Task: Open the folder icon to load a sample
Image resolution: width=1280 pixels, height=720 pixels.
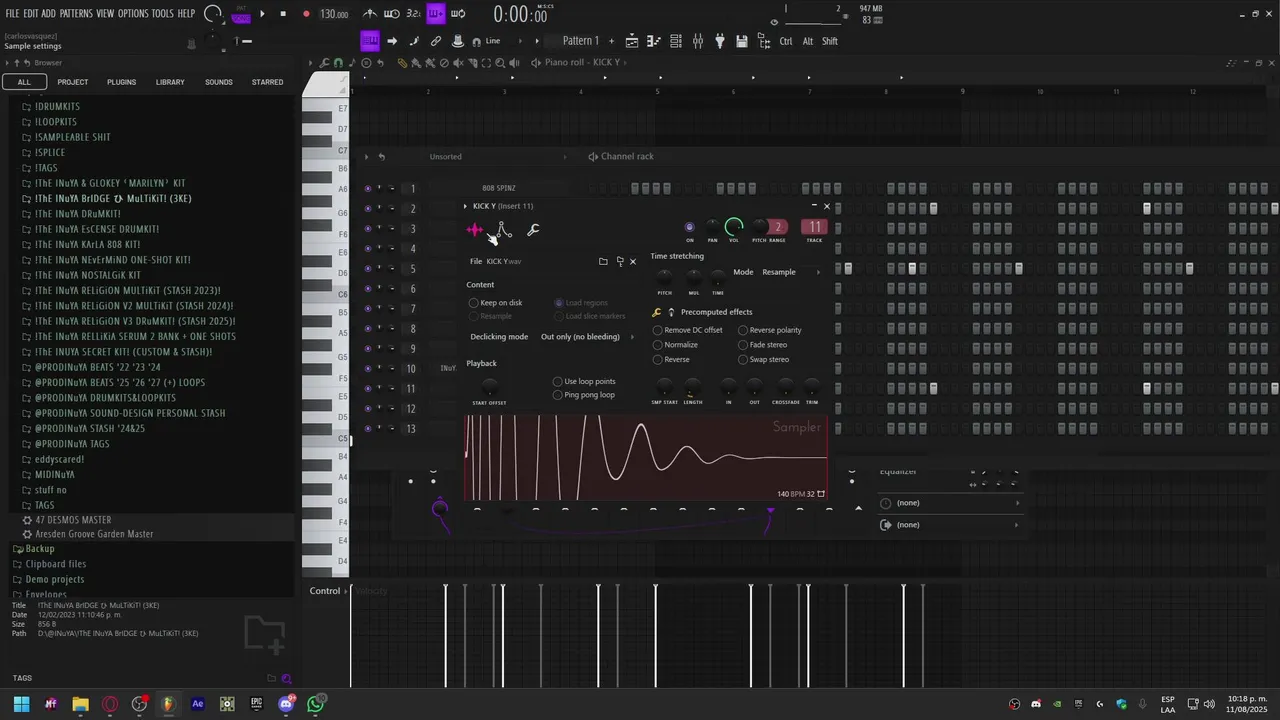Action: tap(603, 261)
